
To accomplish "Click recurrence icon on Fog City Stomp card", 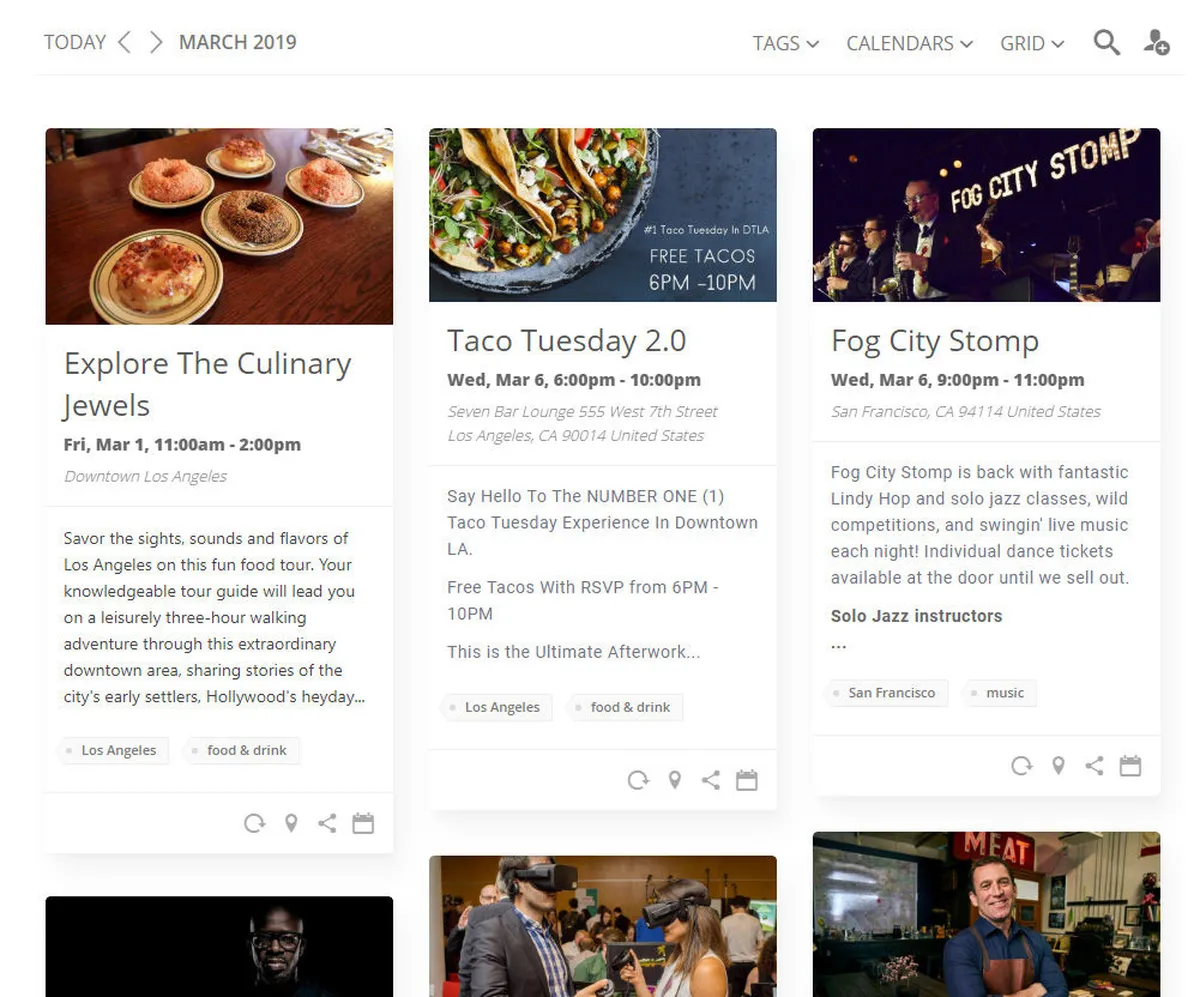I will (1021, 766).
